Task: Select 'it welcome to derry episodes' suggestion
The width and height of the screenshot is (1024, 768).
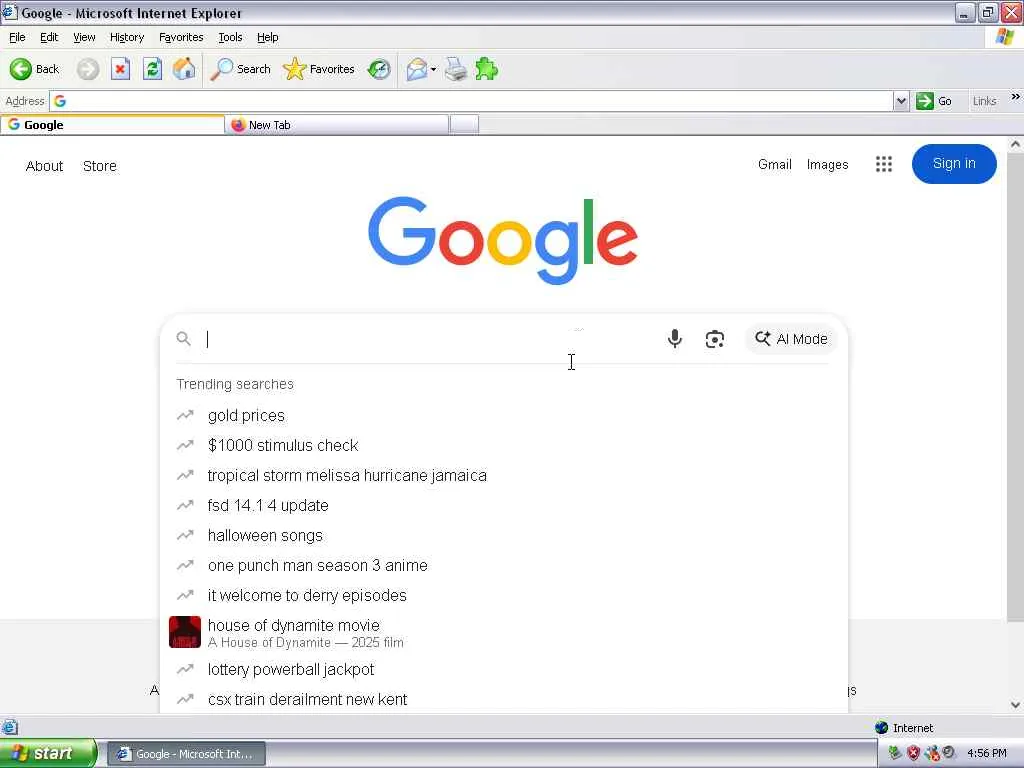Action: tap(504, 596)
